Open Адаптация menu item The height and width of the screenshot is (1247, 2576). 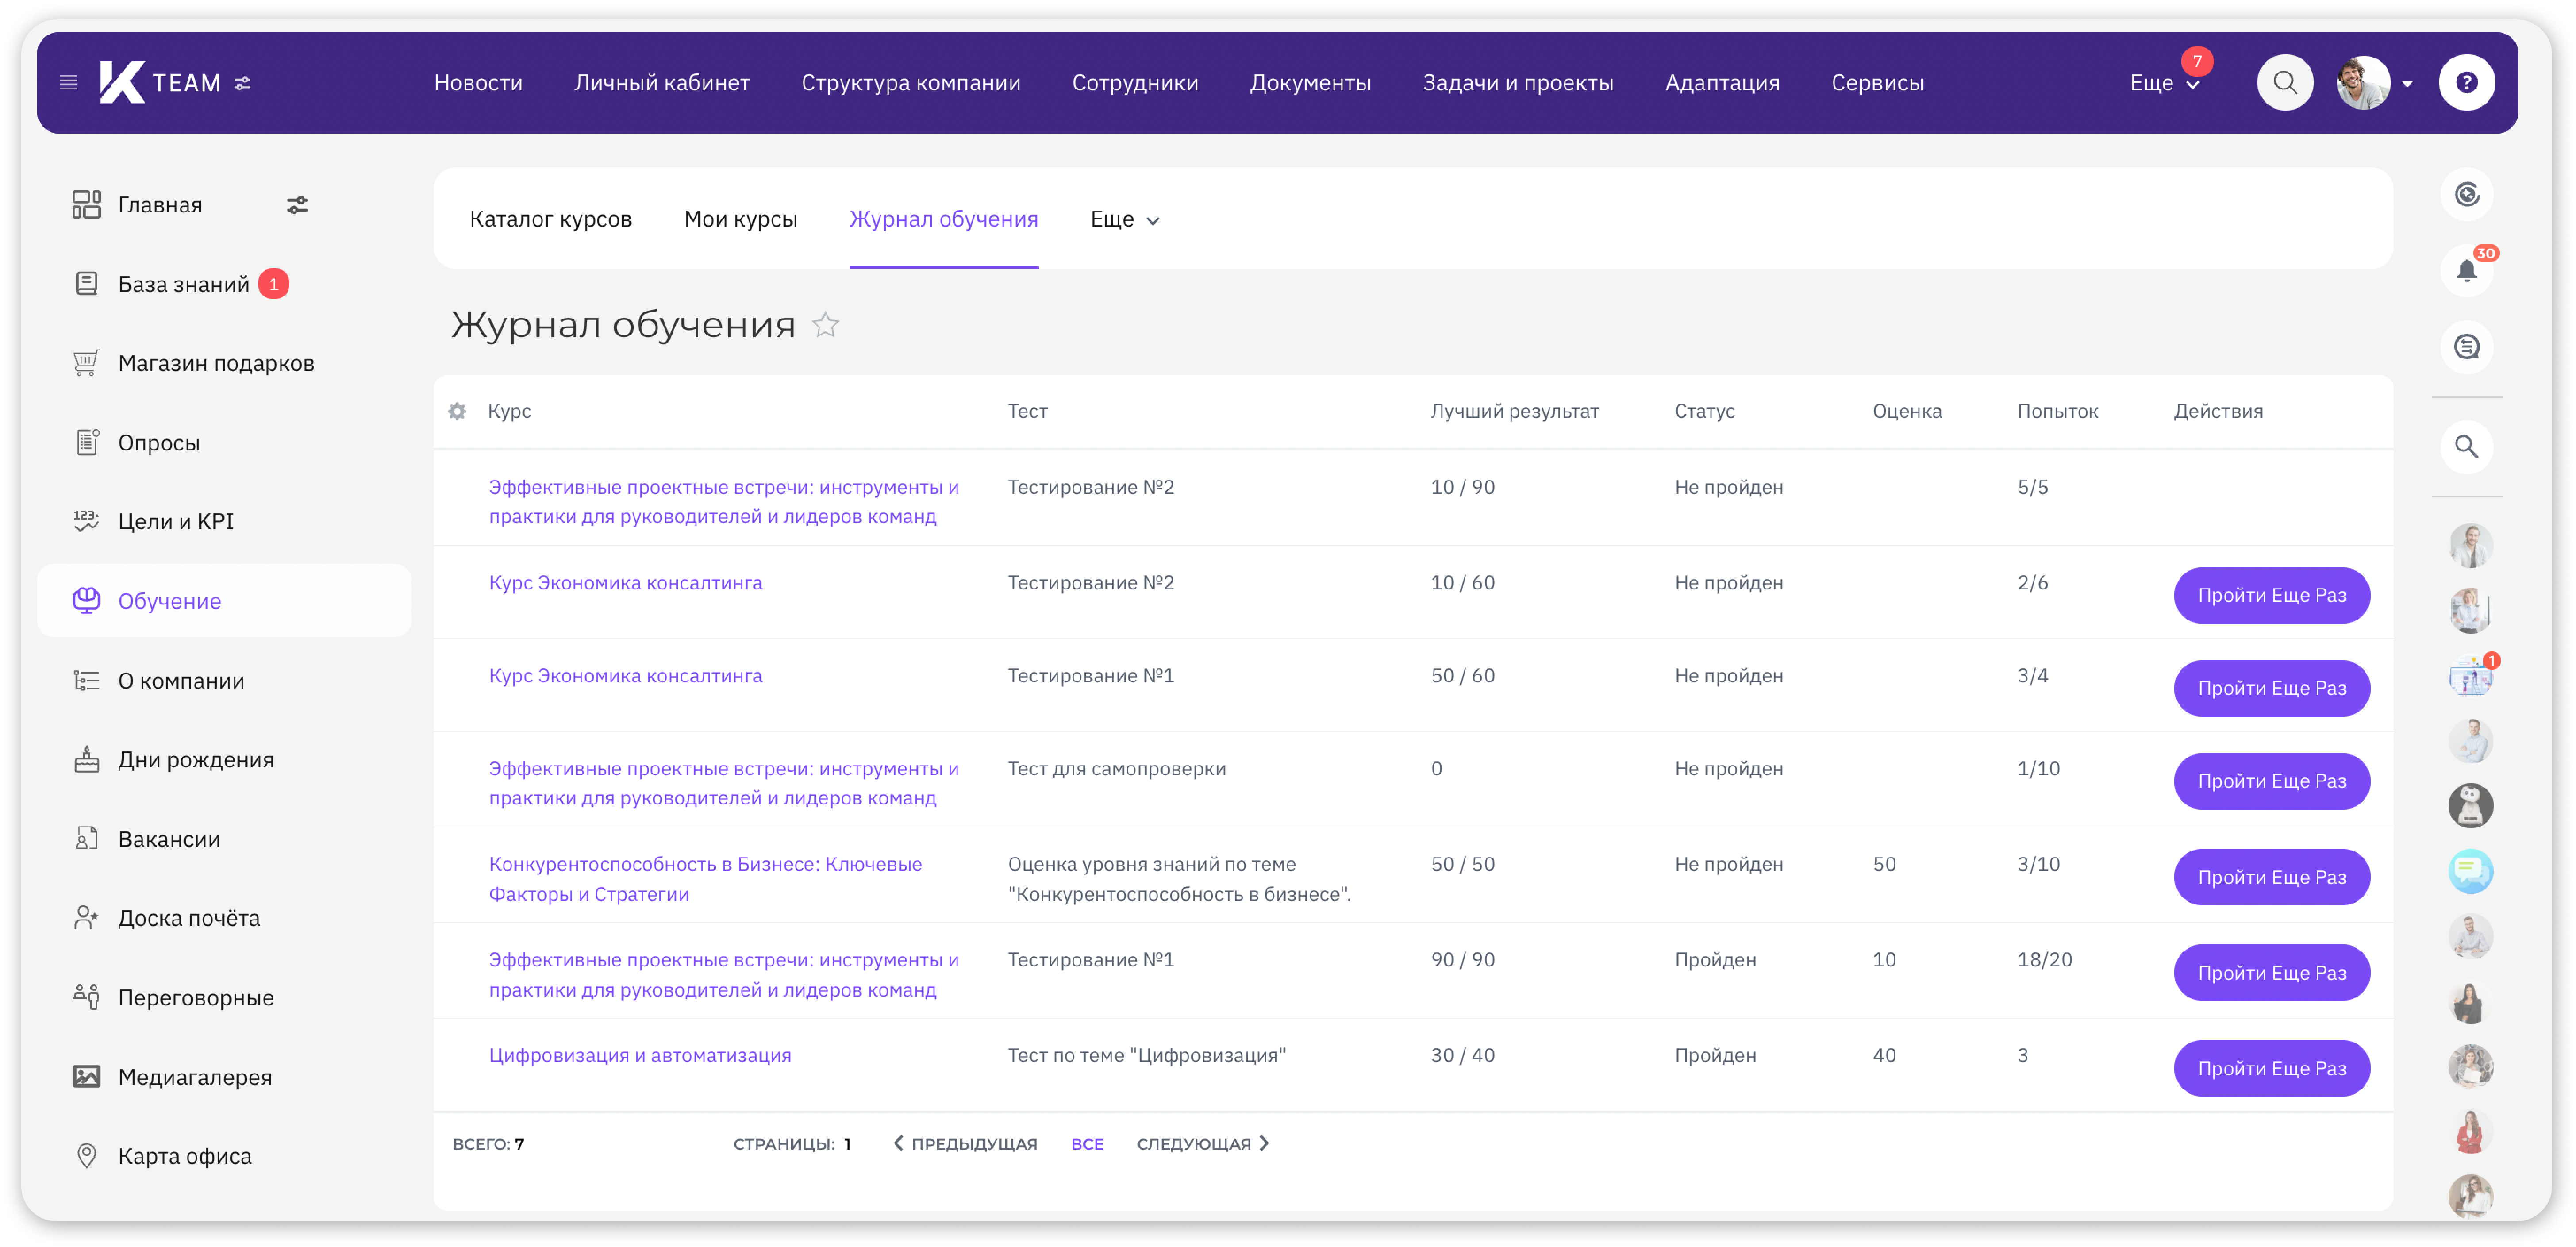tap(1722, 83)
